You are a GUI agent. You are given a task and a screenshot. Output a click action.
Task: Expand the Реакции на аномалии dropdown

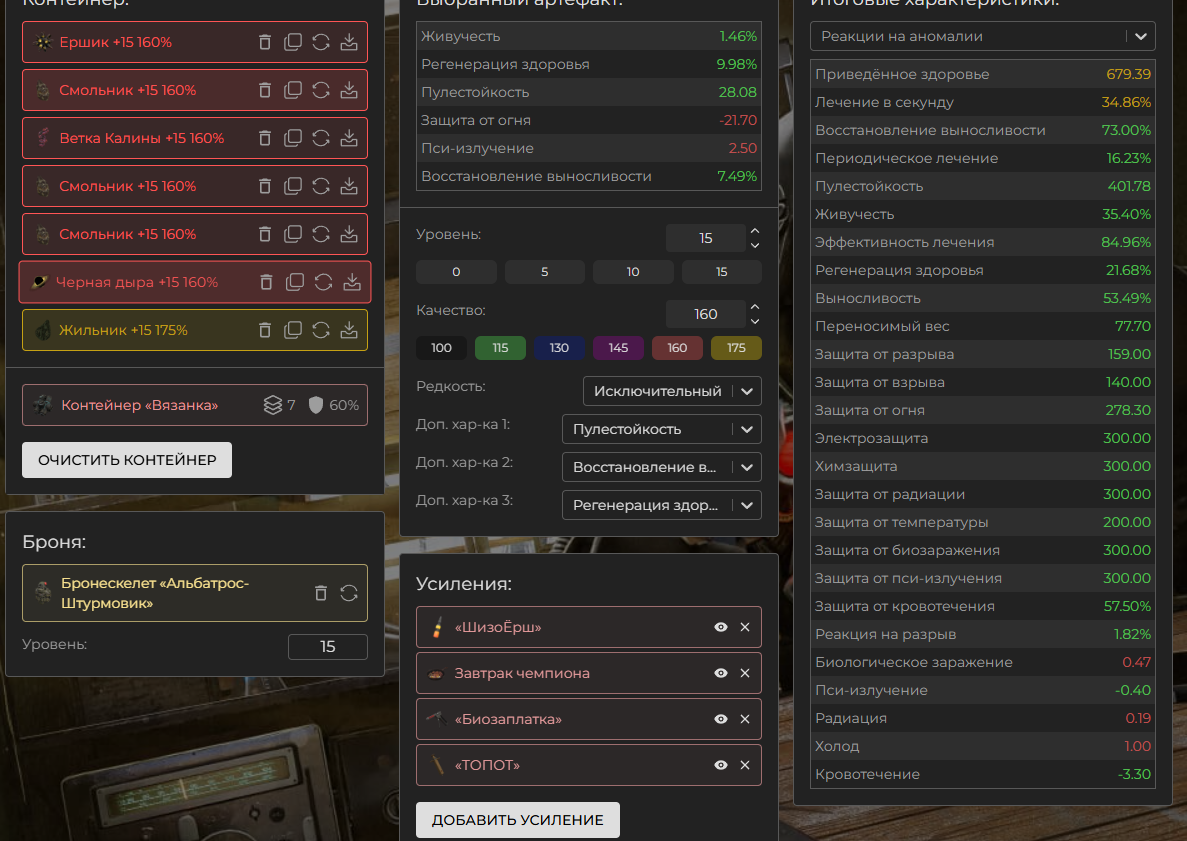pos(982,37)
